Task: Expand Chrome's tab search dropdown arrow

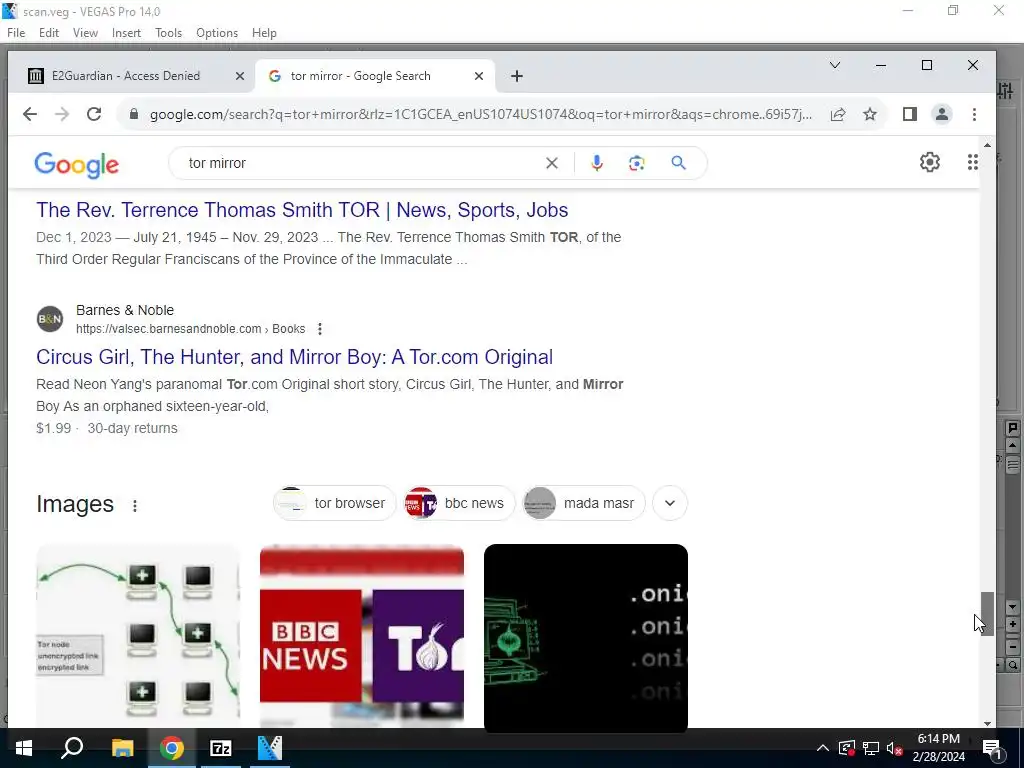Action: pos(835,65)
